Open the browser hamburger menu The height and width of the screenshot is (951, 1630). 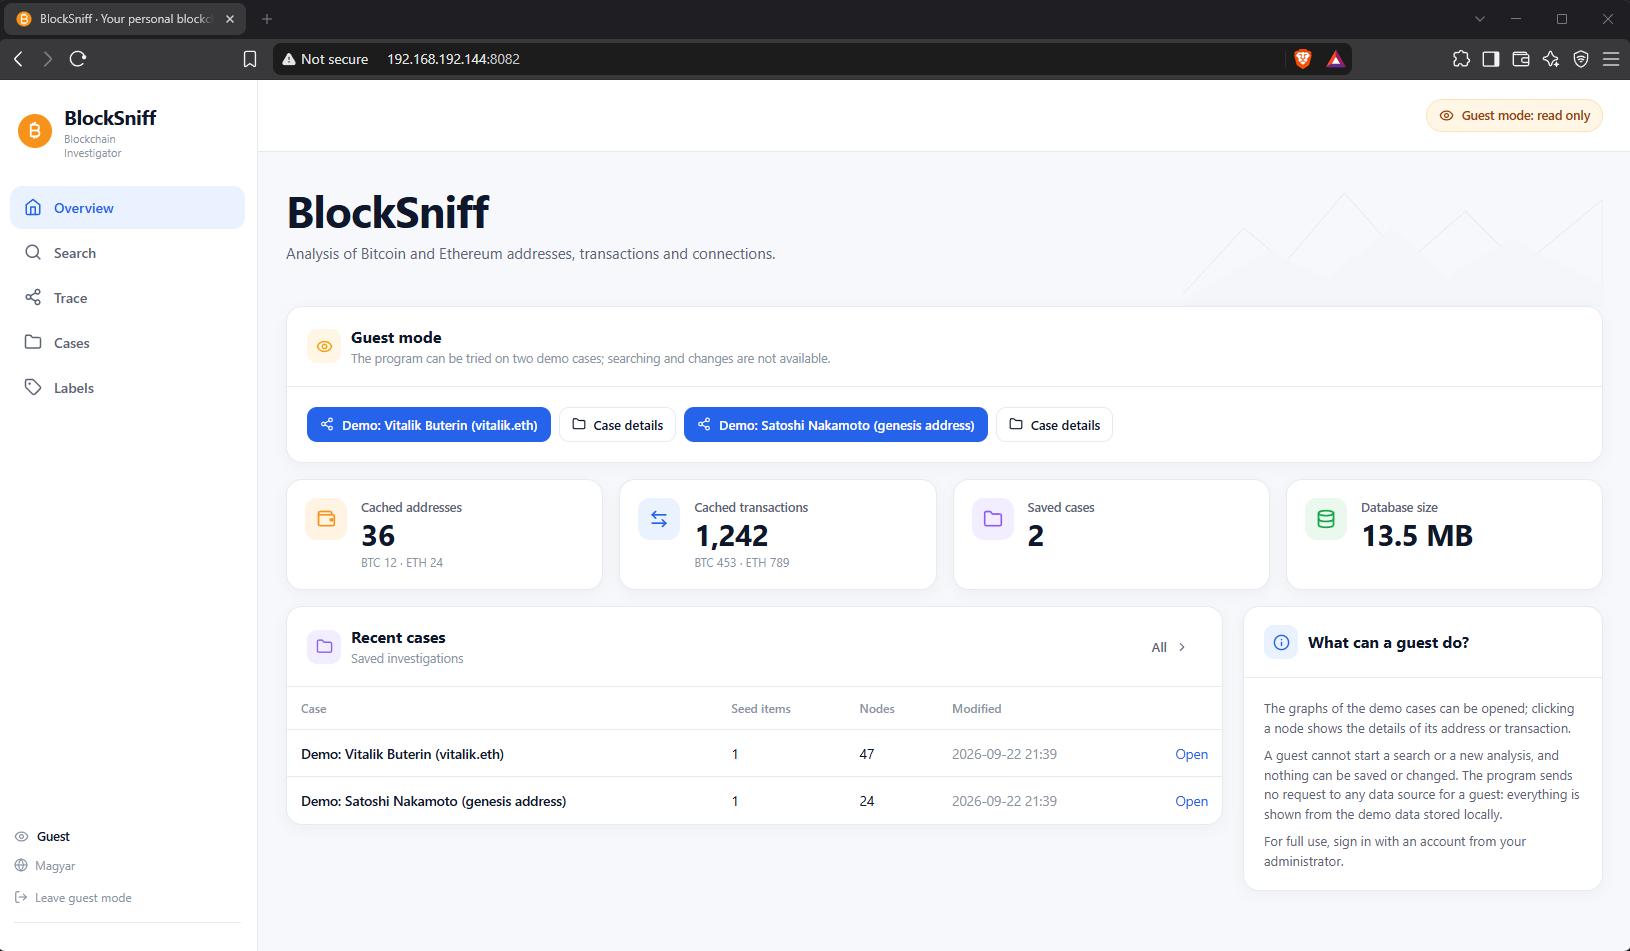[x=1611, y=59]
